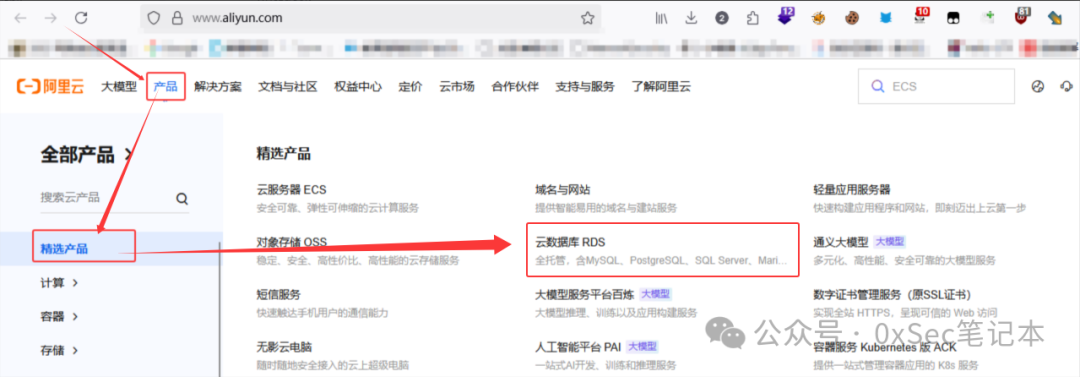The image size is (1080, 377).
Task: Click the blue cat-head extension icon
Action: tap(885, 19)
